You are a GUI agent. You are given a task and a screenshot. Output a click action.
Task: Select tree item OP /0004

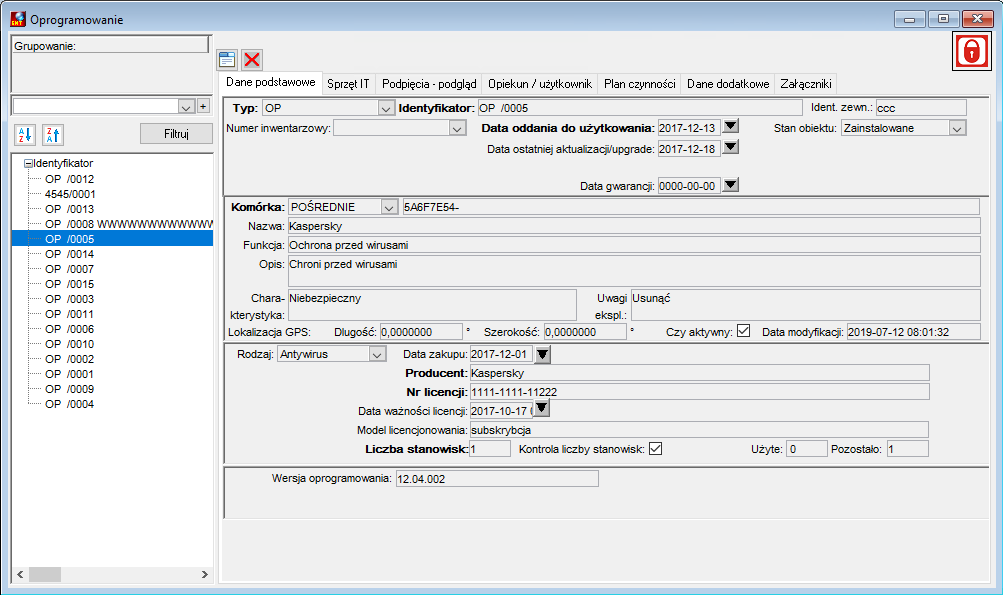point(69,404)
